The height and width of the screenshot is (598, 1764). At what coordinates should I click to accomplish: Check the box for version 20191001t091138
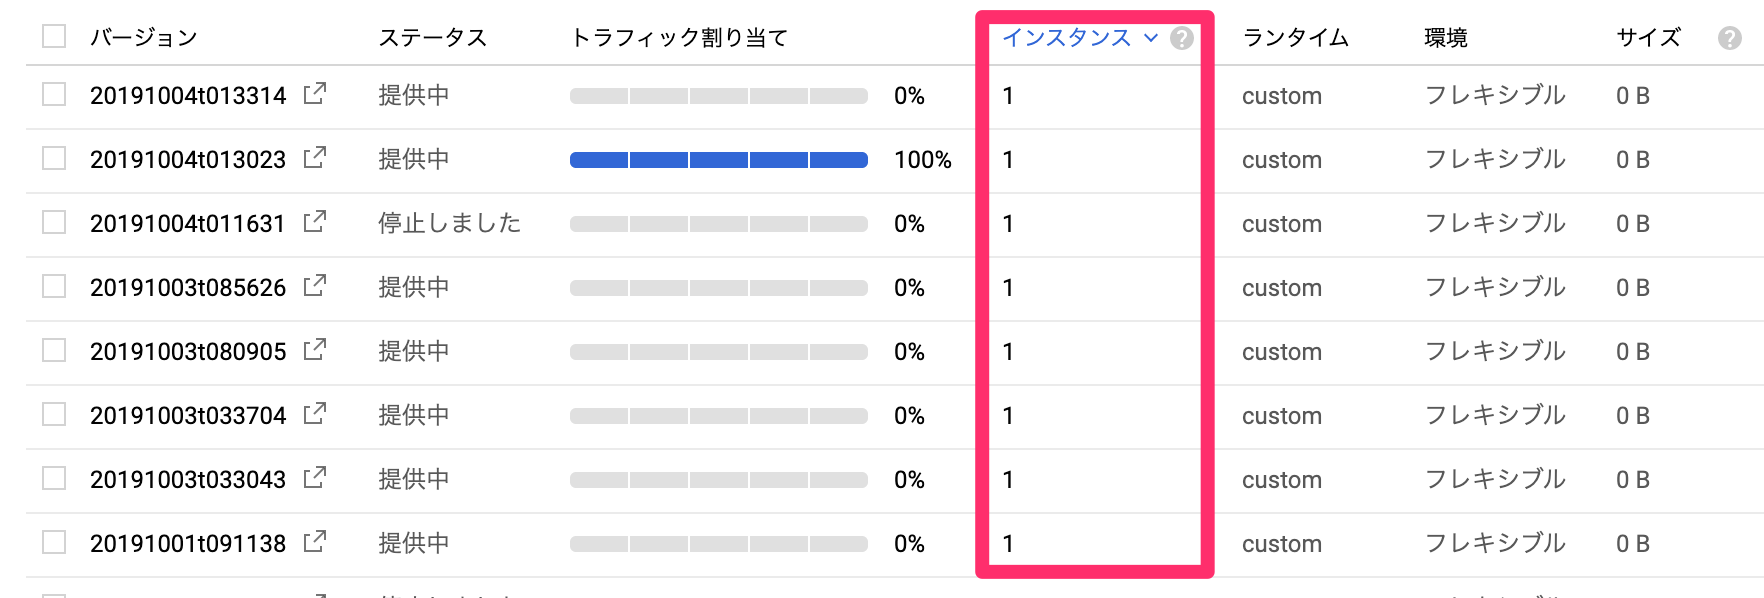(54, 542)
